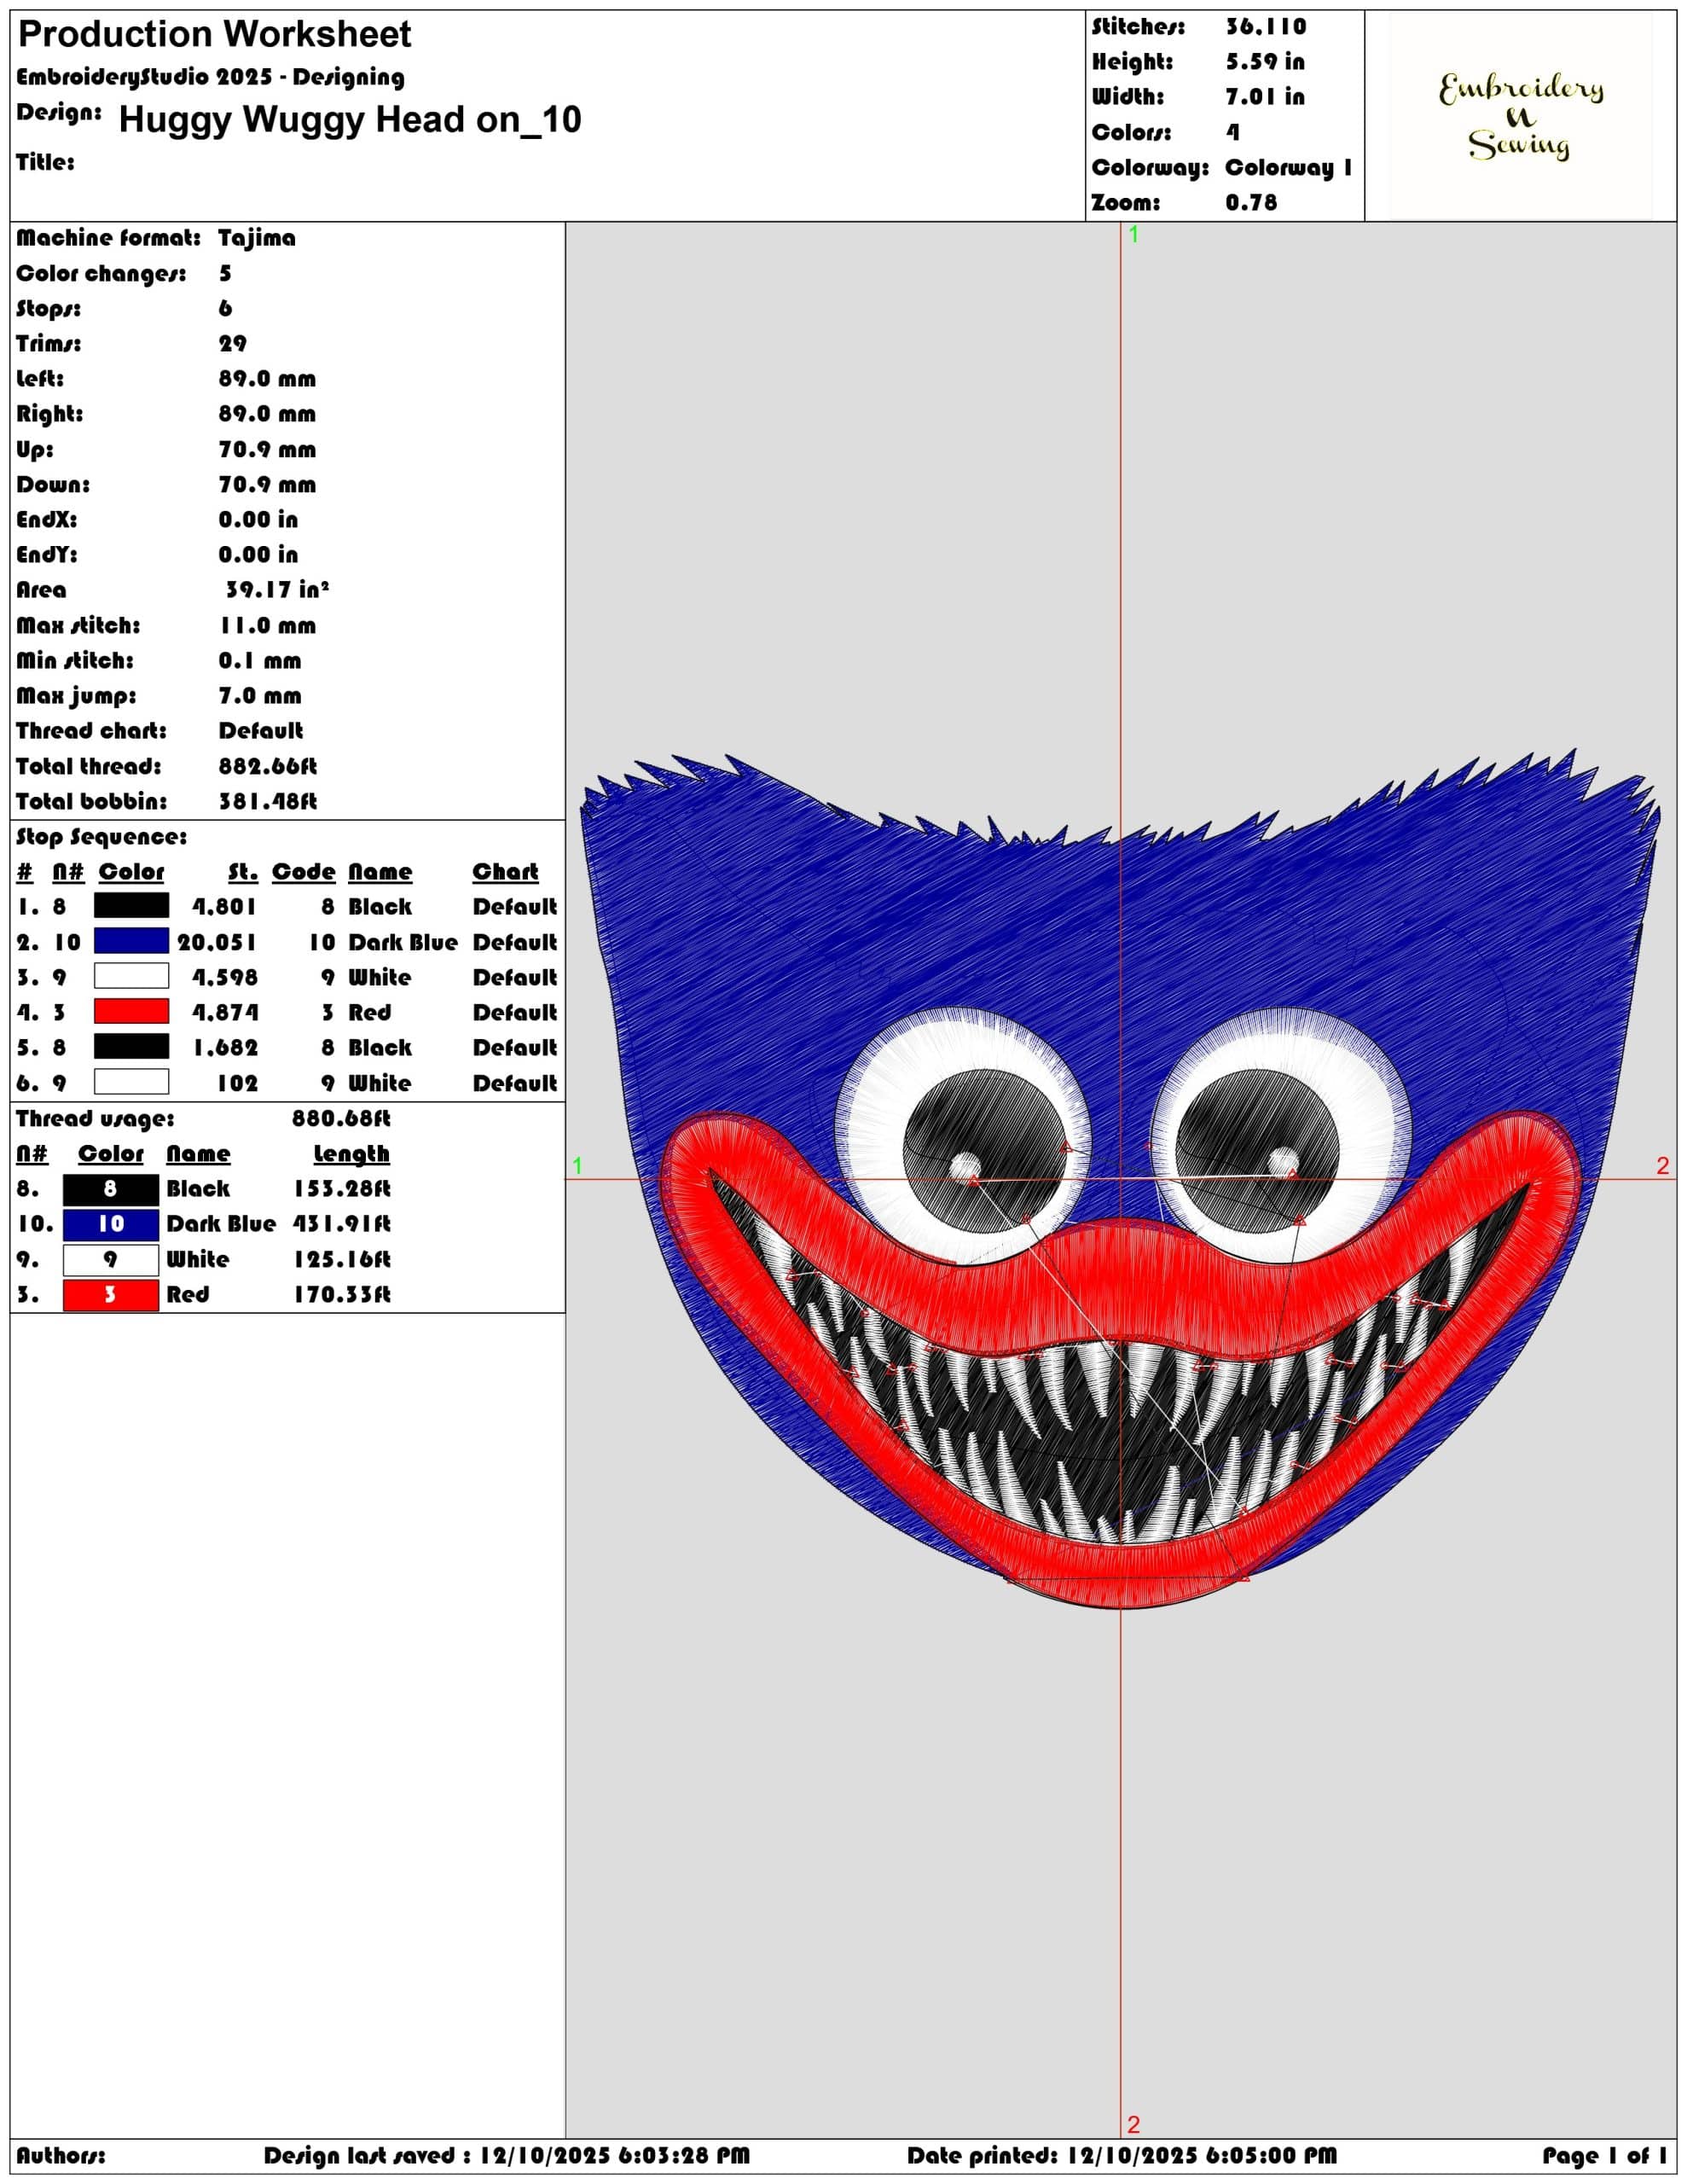Click the 'Left:' value 89.0 mm
Viewport: 1687px width, 2184px height.
pyautogui.click(x=267, y=379)
